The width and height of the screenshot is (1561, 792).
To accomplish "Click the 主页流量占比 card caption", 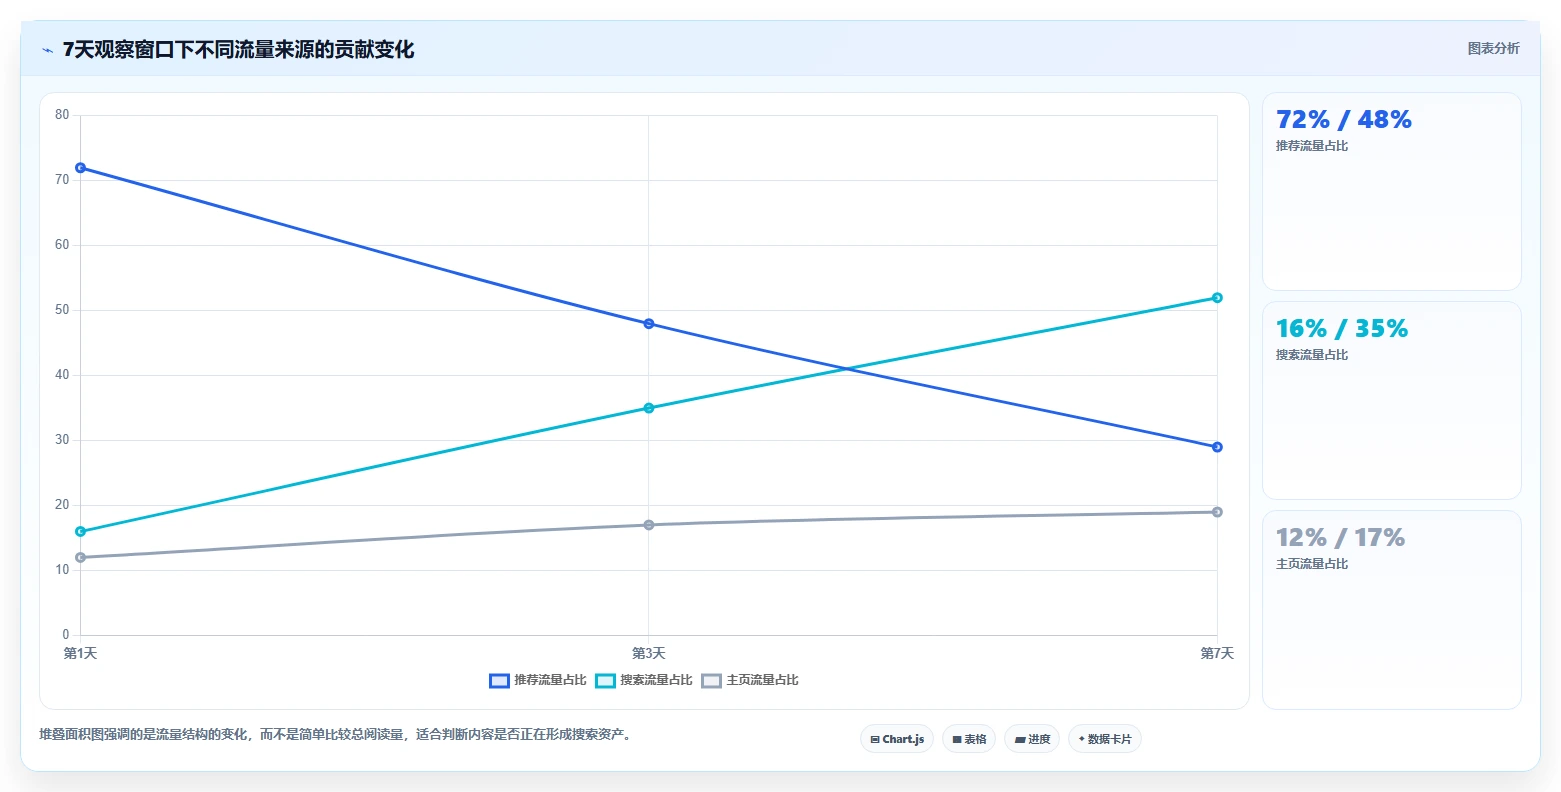I will click(1312, 564).
